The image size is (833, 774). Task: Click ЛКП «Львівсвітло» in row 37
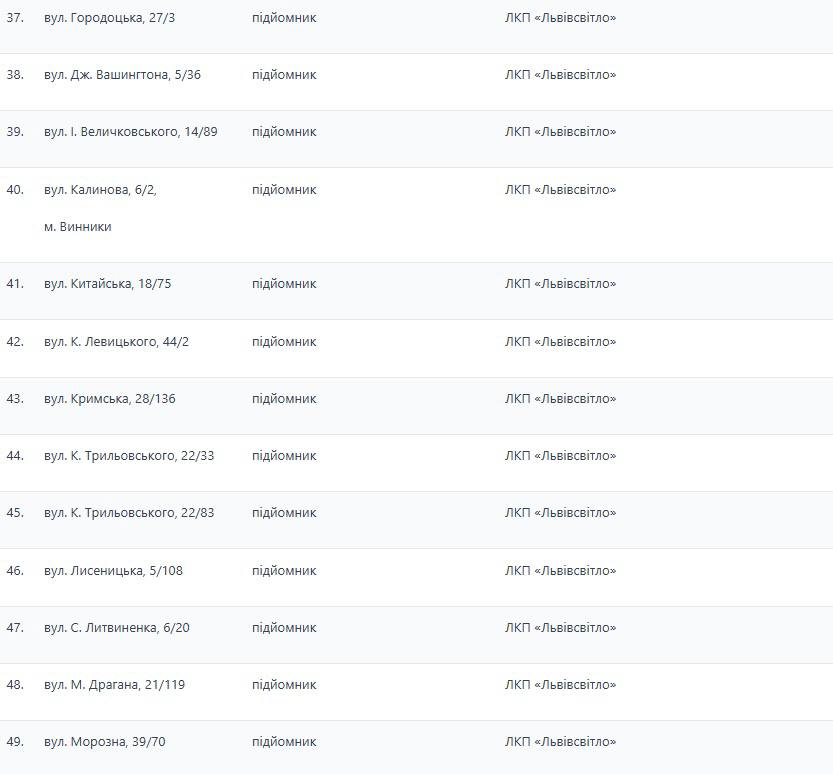[x=560, y=17]
